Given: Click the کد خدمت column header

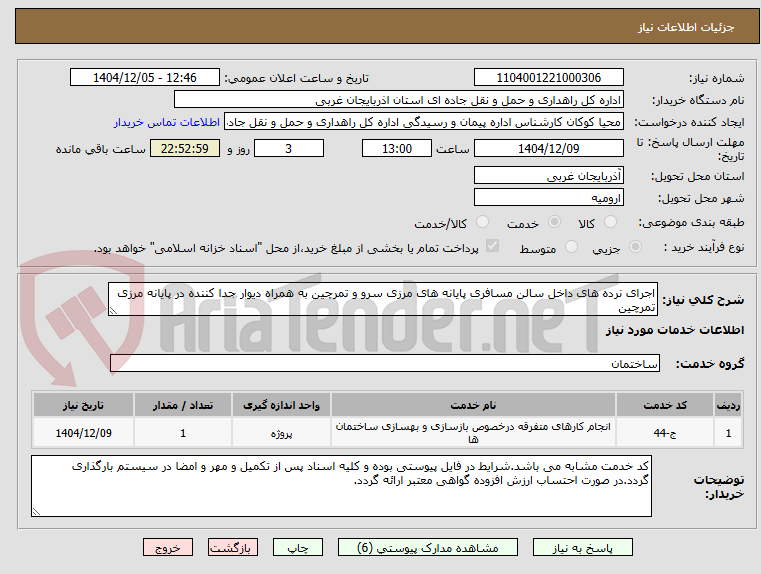Looking at the screenshot, I should point(665,405).
